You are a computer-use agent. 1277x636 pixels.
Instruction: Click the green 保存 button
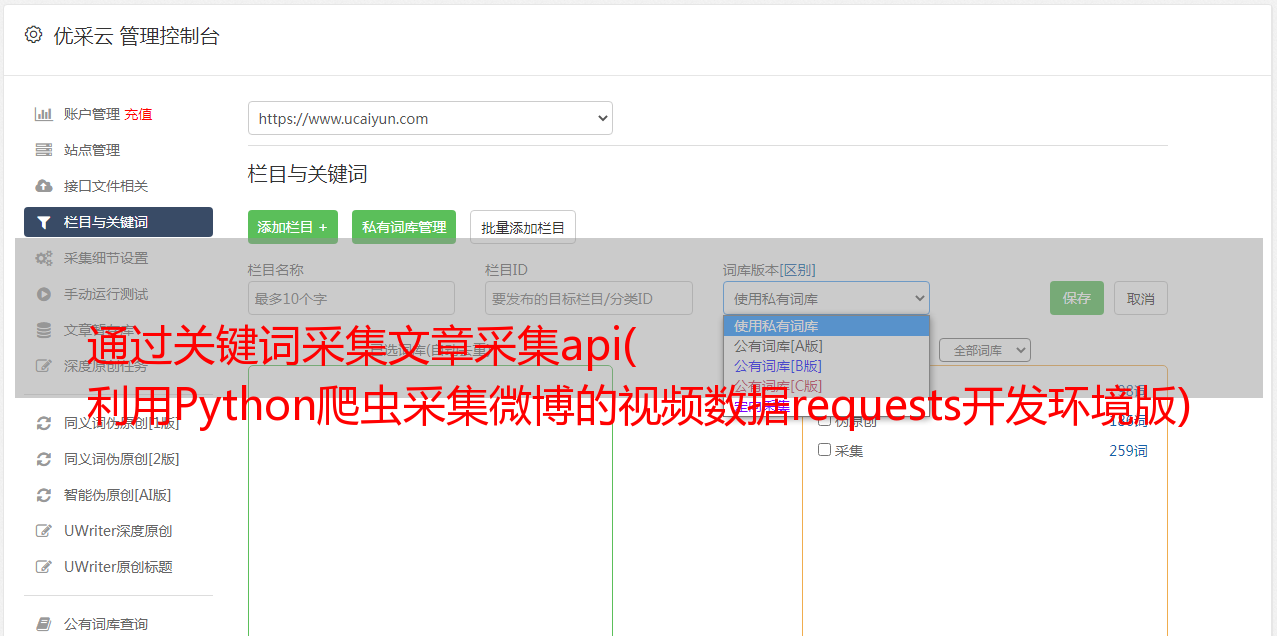pyautogui.click(x=1077, y=298)
